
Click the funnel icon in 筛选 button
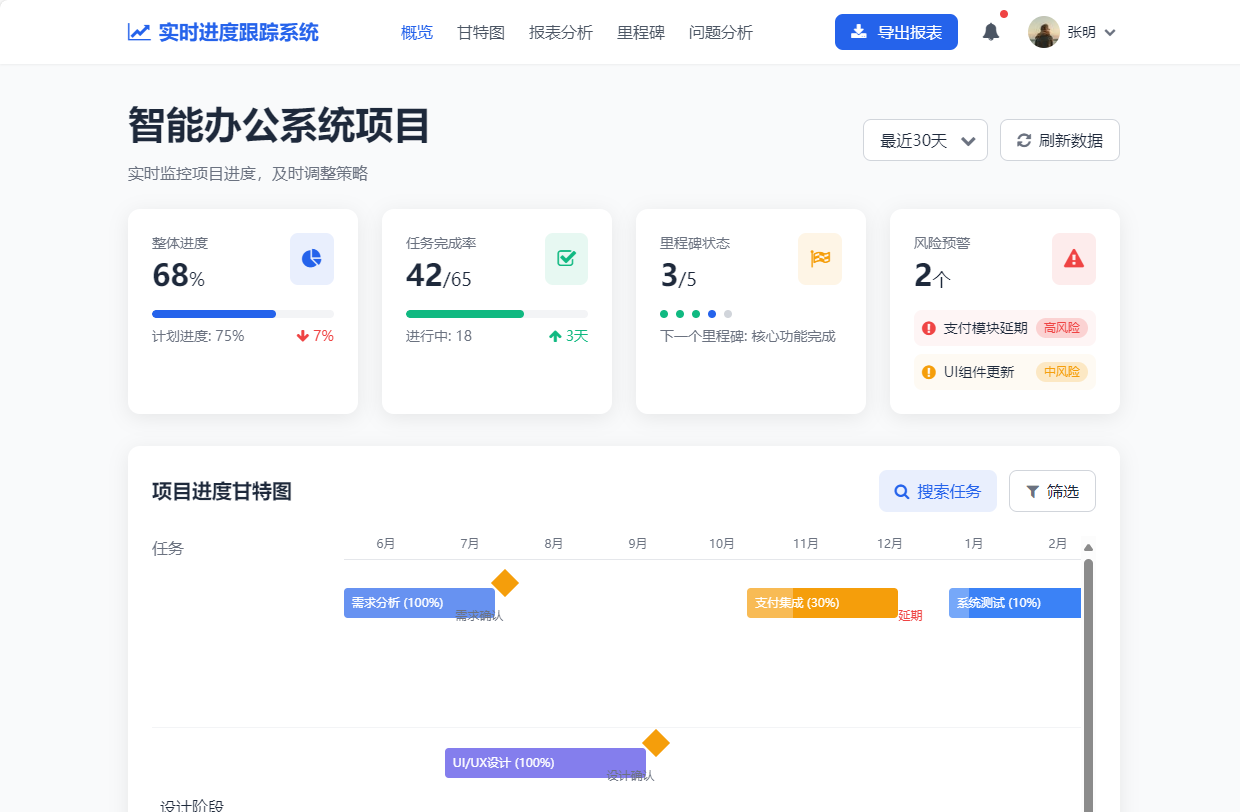click(x=1033, y=491)
